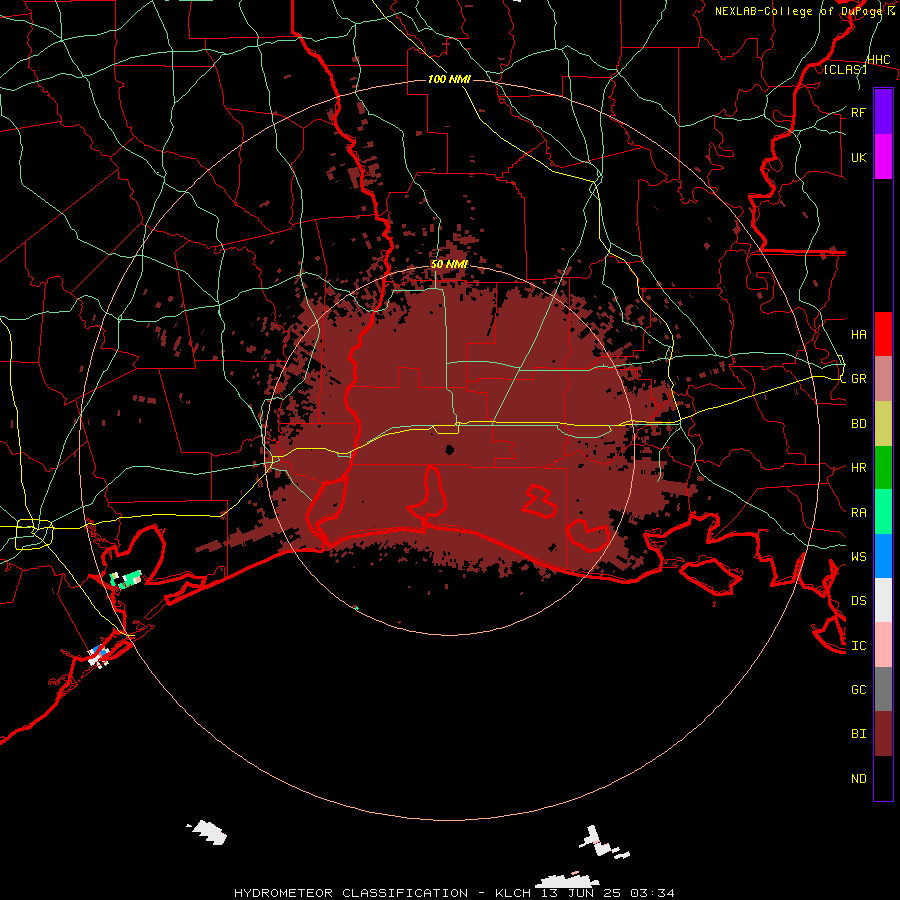Click the 'WS' legend label
Image resolution: width=900 pixels, height=900 pixels.
[859, 557]
